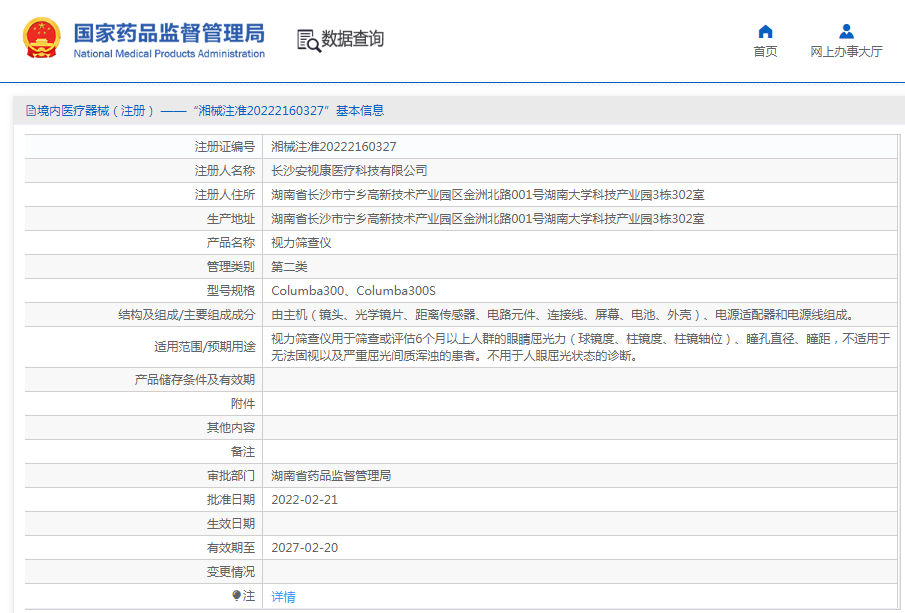Click the national emblem logo

click(x=42, y=39)
